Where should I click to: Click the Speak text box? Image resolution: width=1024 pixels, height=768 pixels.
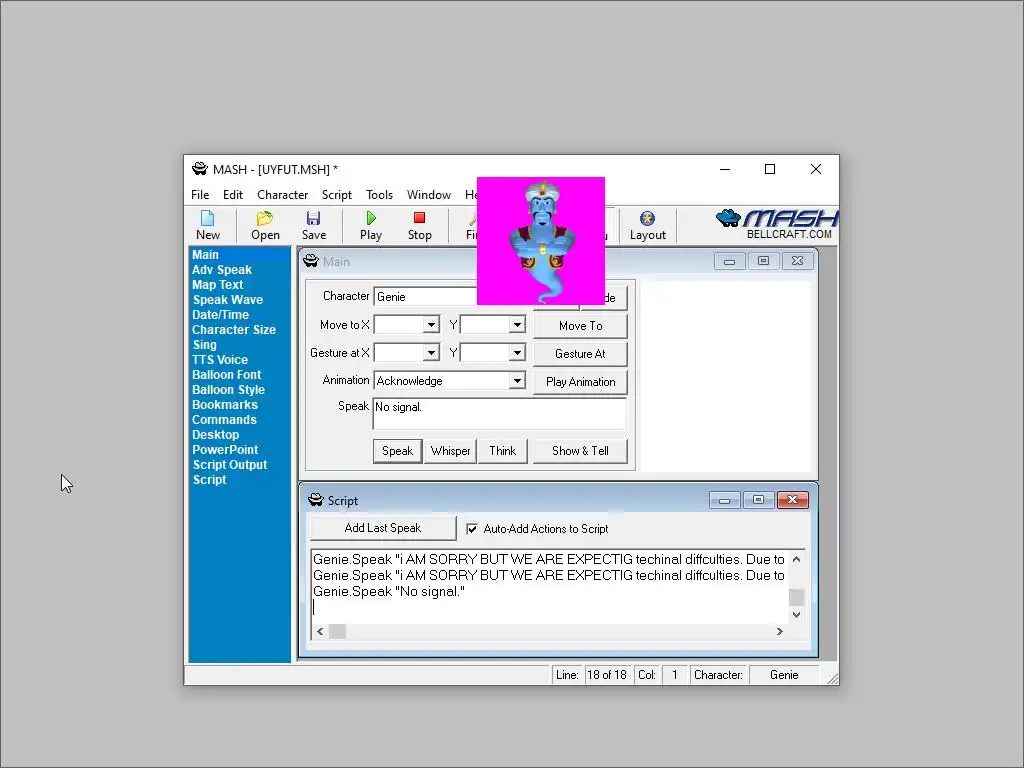click(500, 413)
